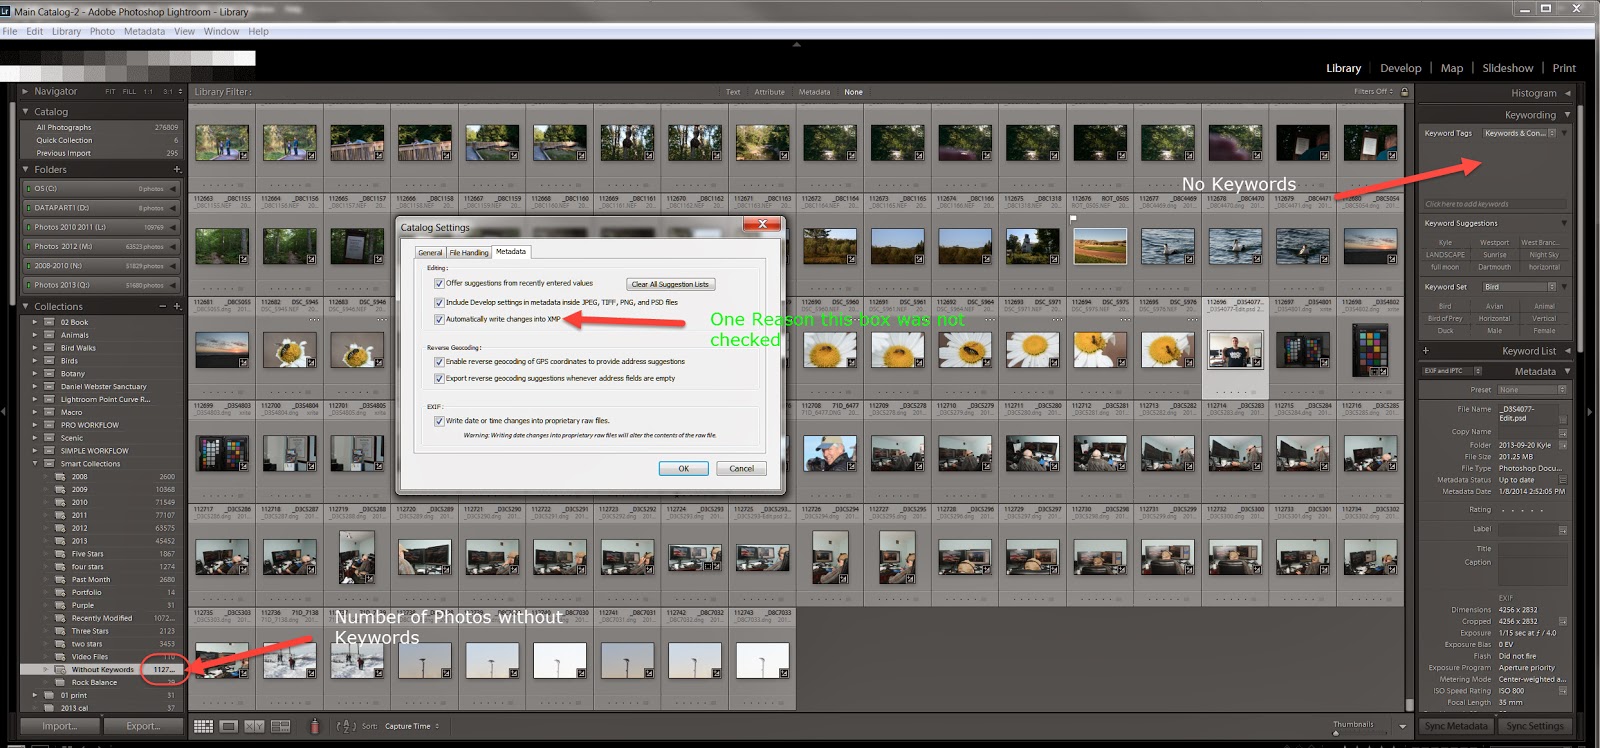Open the Metadata menu
This screenshot has height=748, width=1600.
pyautogui.click(x=144, y=31)
